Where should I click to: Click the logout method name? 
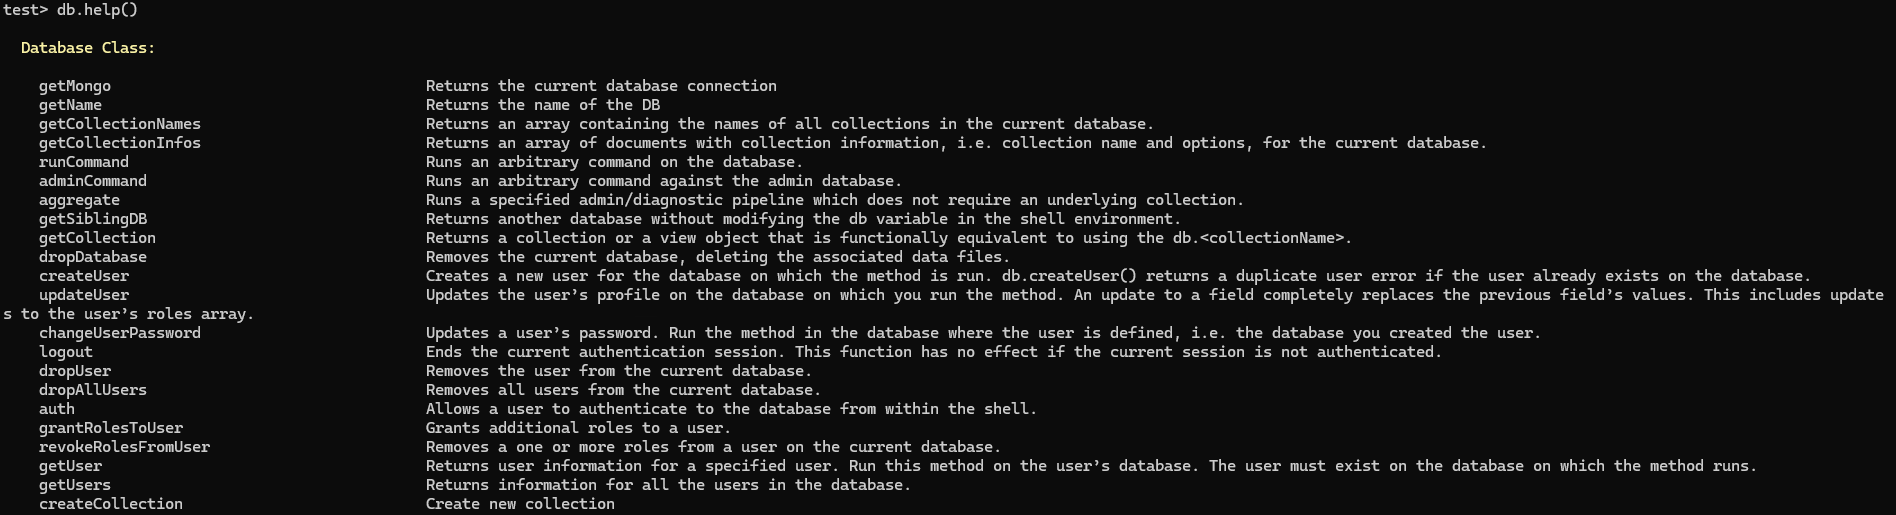(x=66, y=352)
